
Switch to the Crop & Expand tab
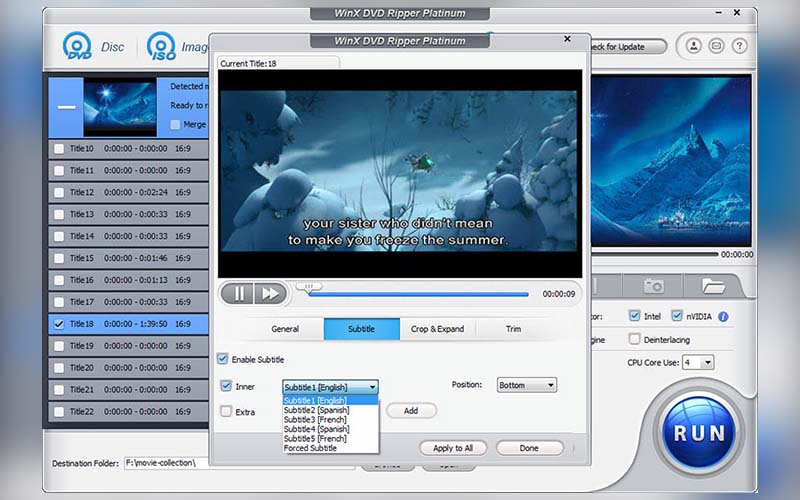(438, 329)
